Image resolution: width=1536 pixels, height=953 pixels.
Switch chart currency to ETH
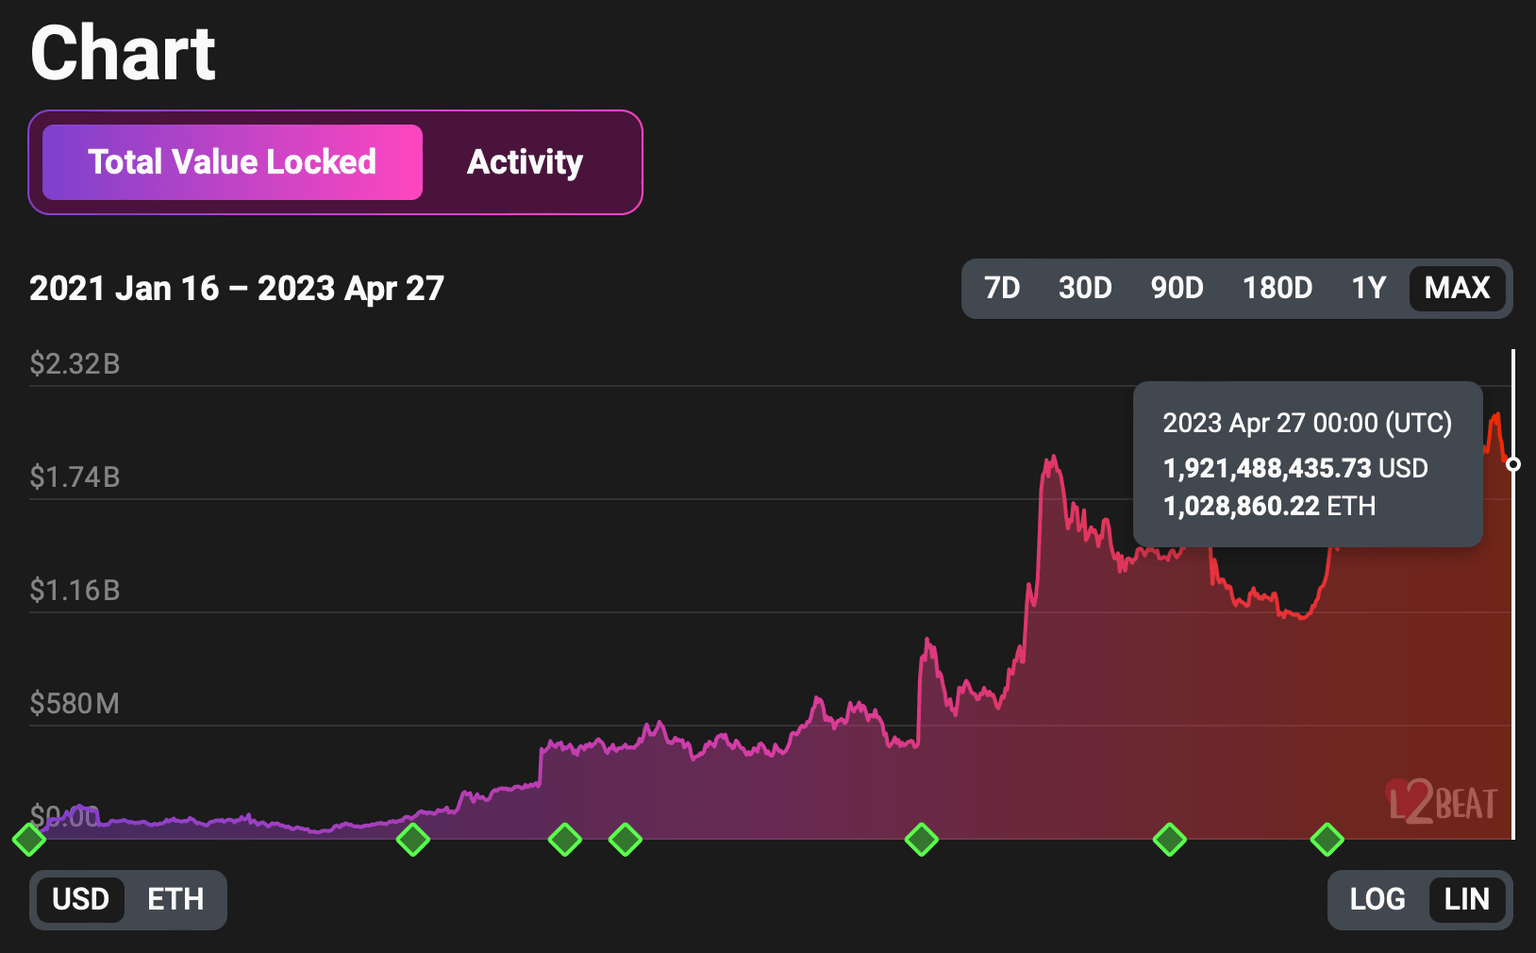pyautogui.click(x=175, y=899)
